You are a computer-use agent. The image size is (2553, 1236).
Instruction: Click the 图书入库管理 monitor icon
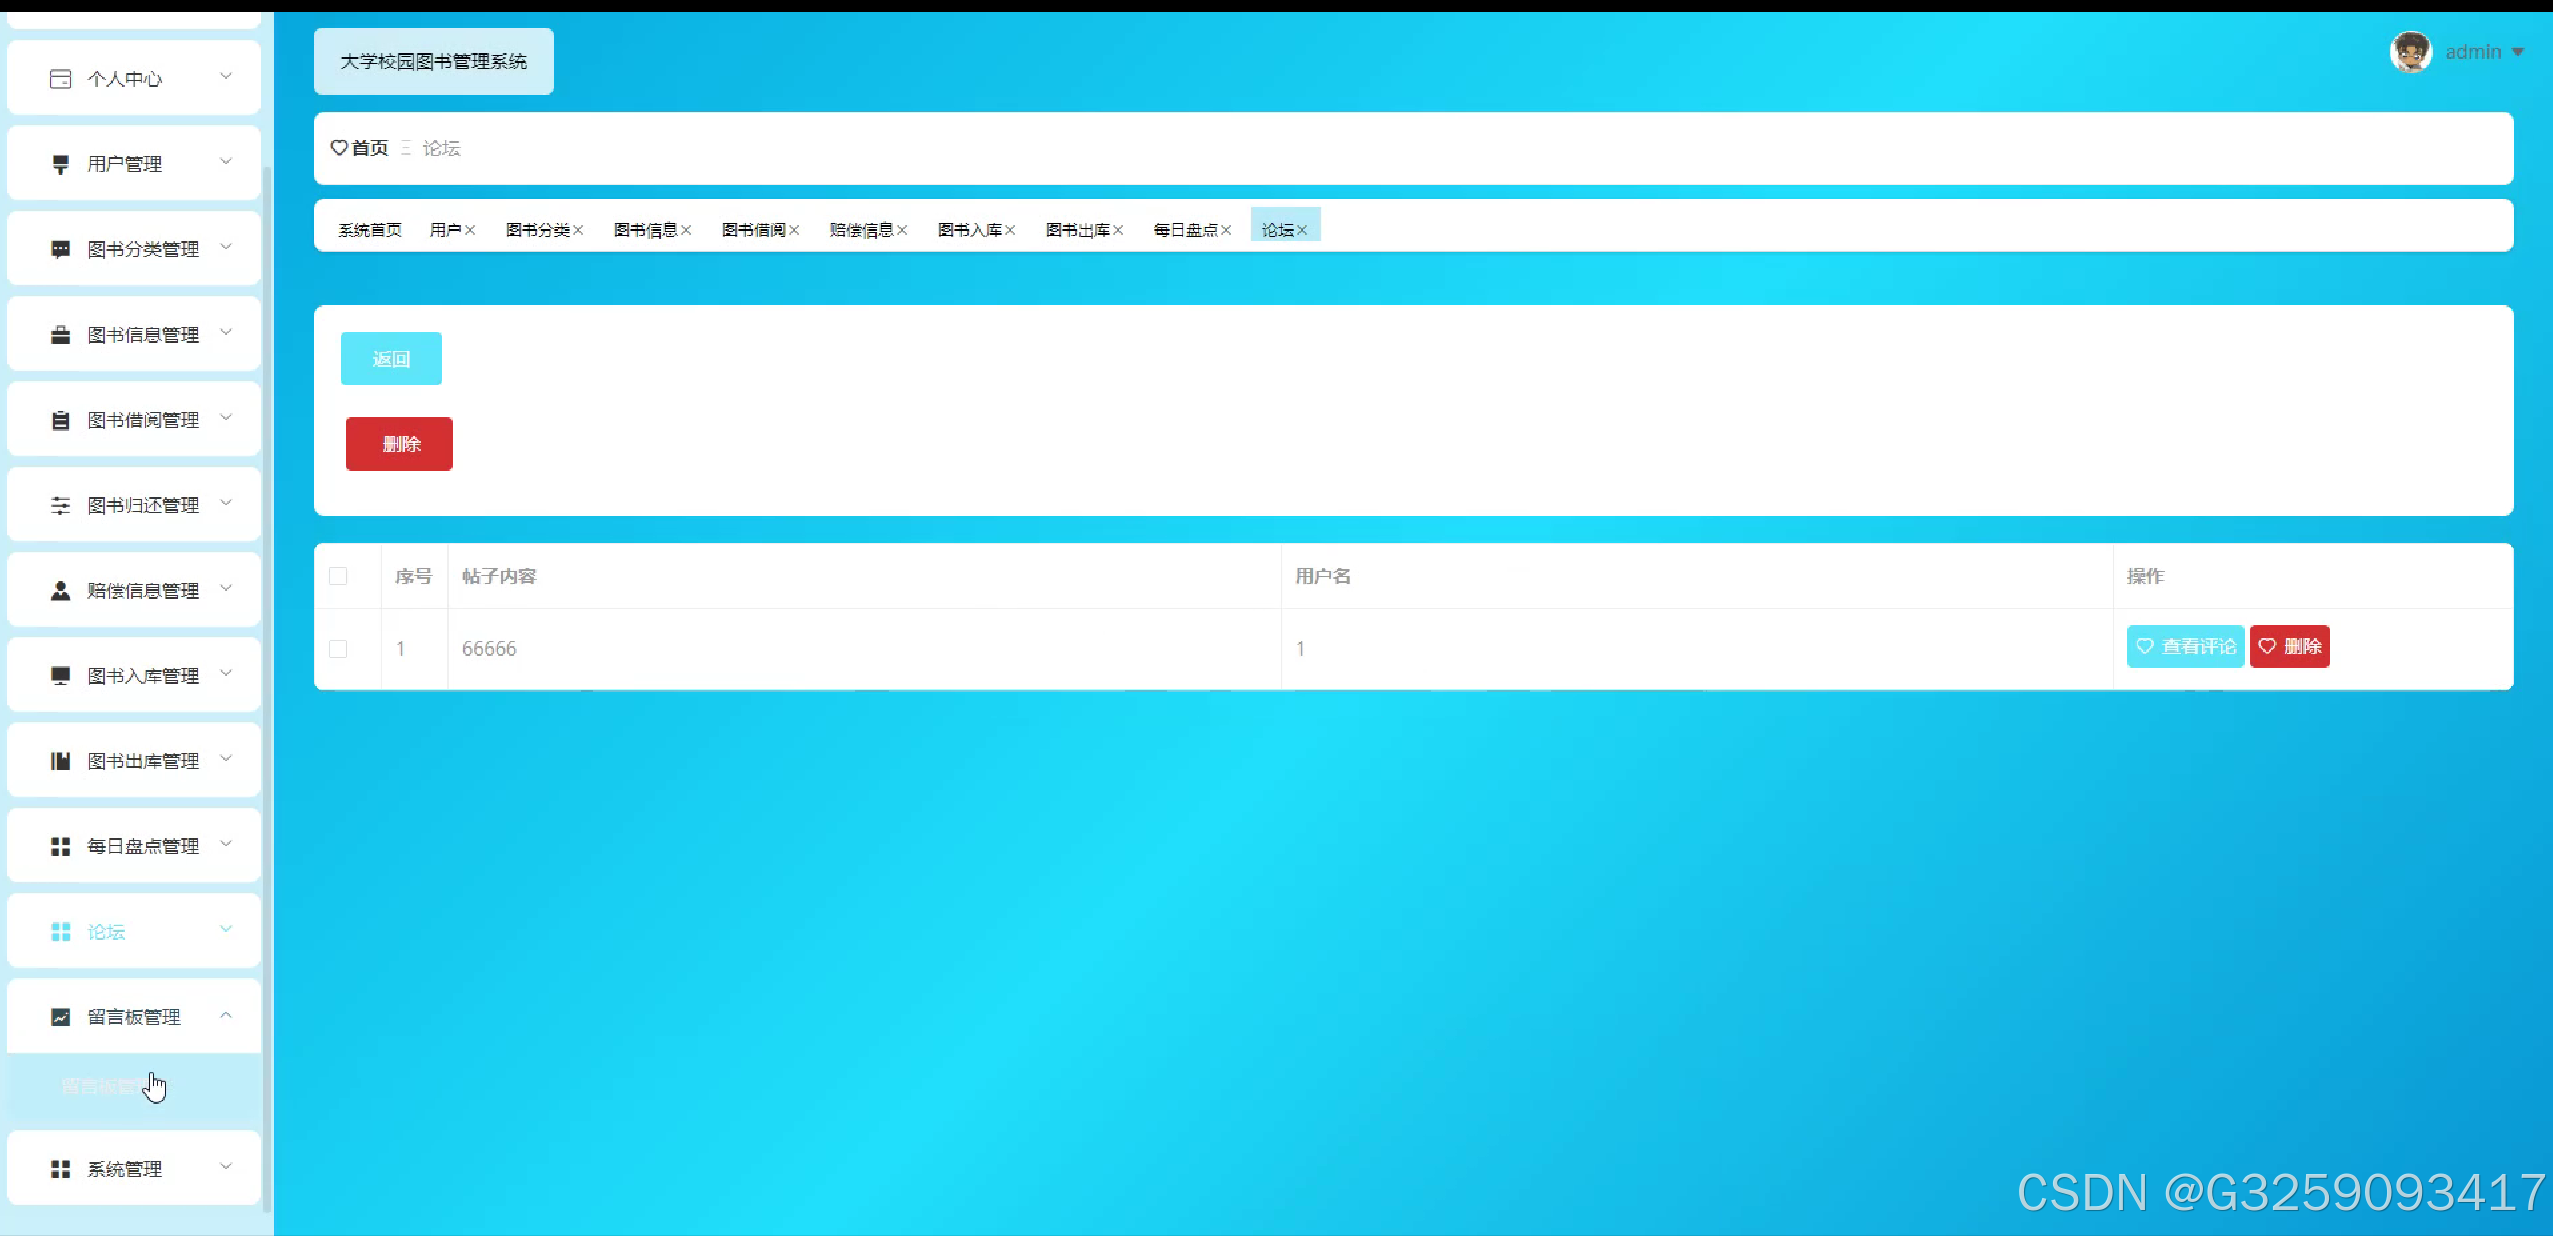pos(60,676)
